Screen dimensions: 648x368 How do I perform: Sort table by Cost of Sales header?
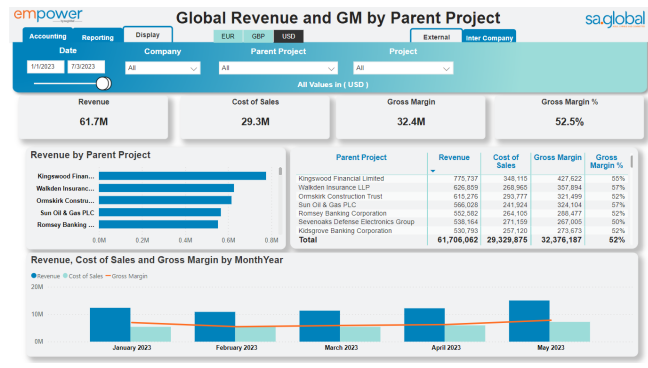tap(506, 161)
